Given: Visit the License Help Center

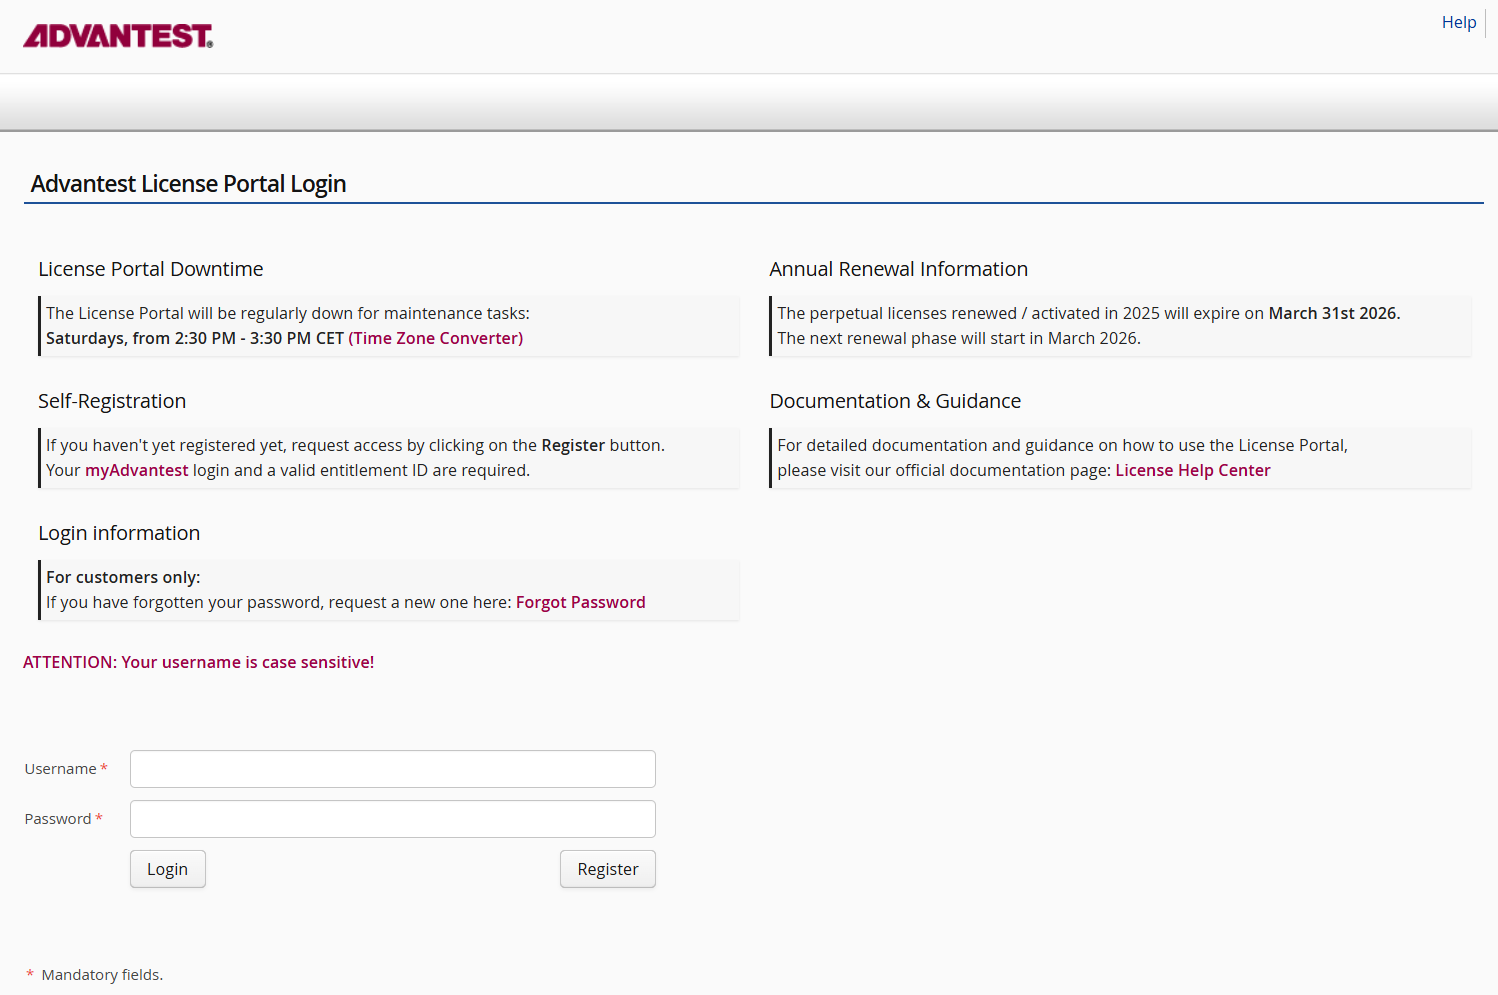Looking at the screenshot, I should click(1192, 470).
